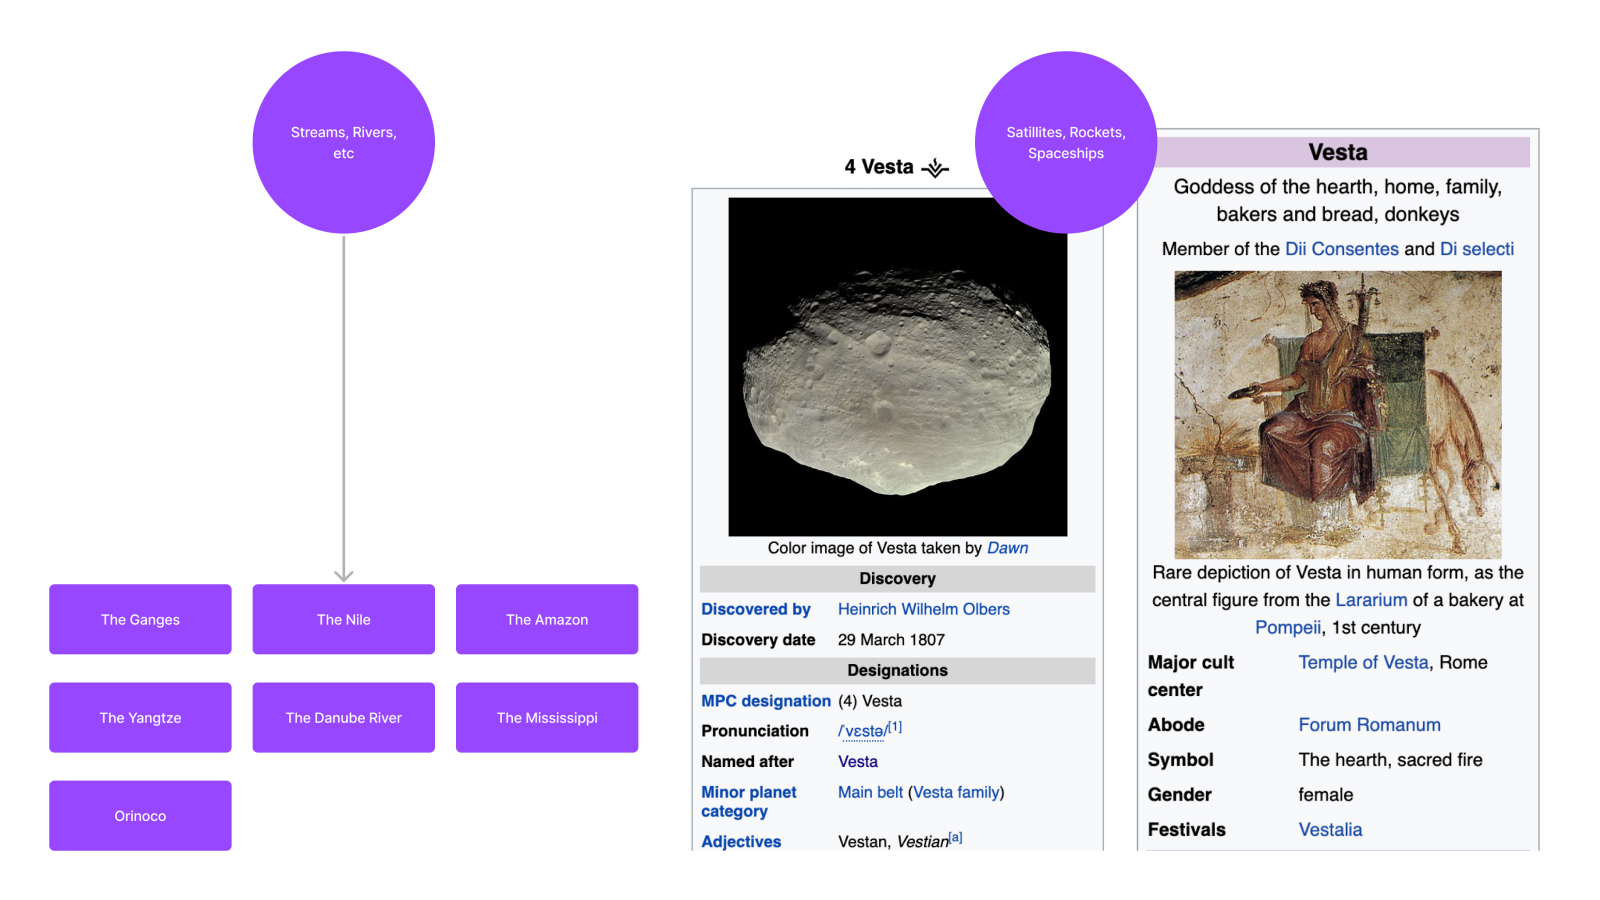Click the Vesta astronomical symbol beside "4 Vesta"
This screenshot has height=900, width=1600.
[934, 168]
